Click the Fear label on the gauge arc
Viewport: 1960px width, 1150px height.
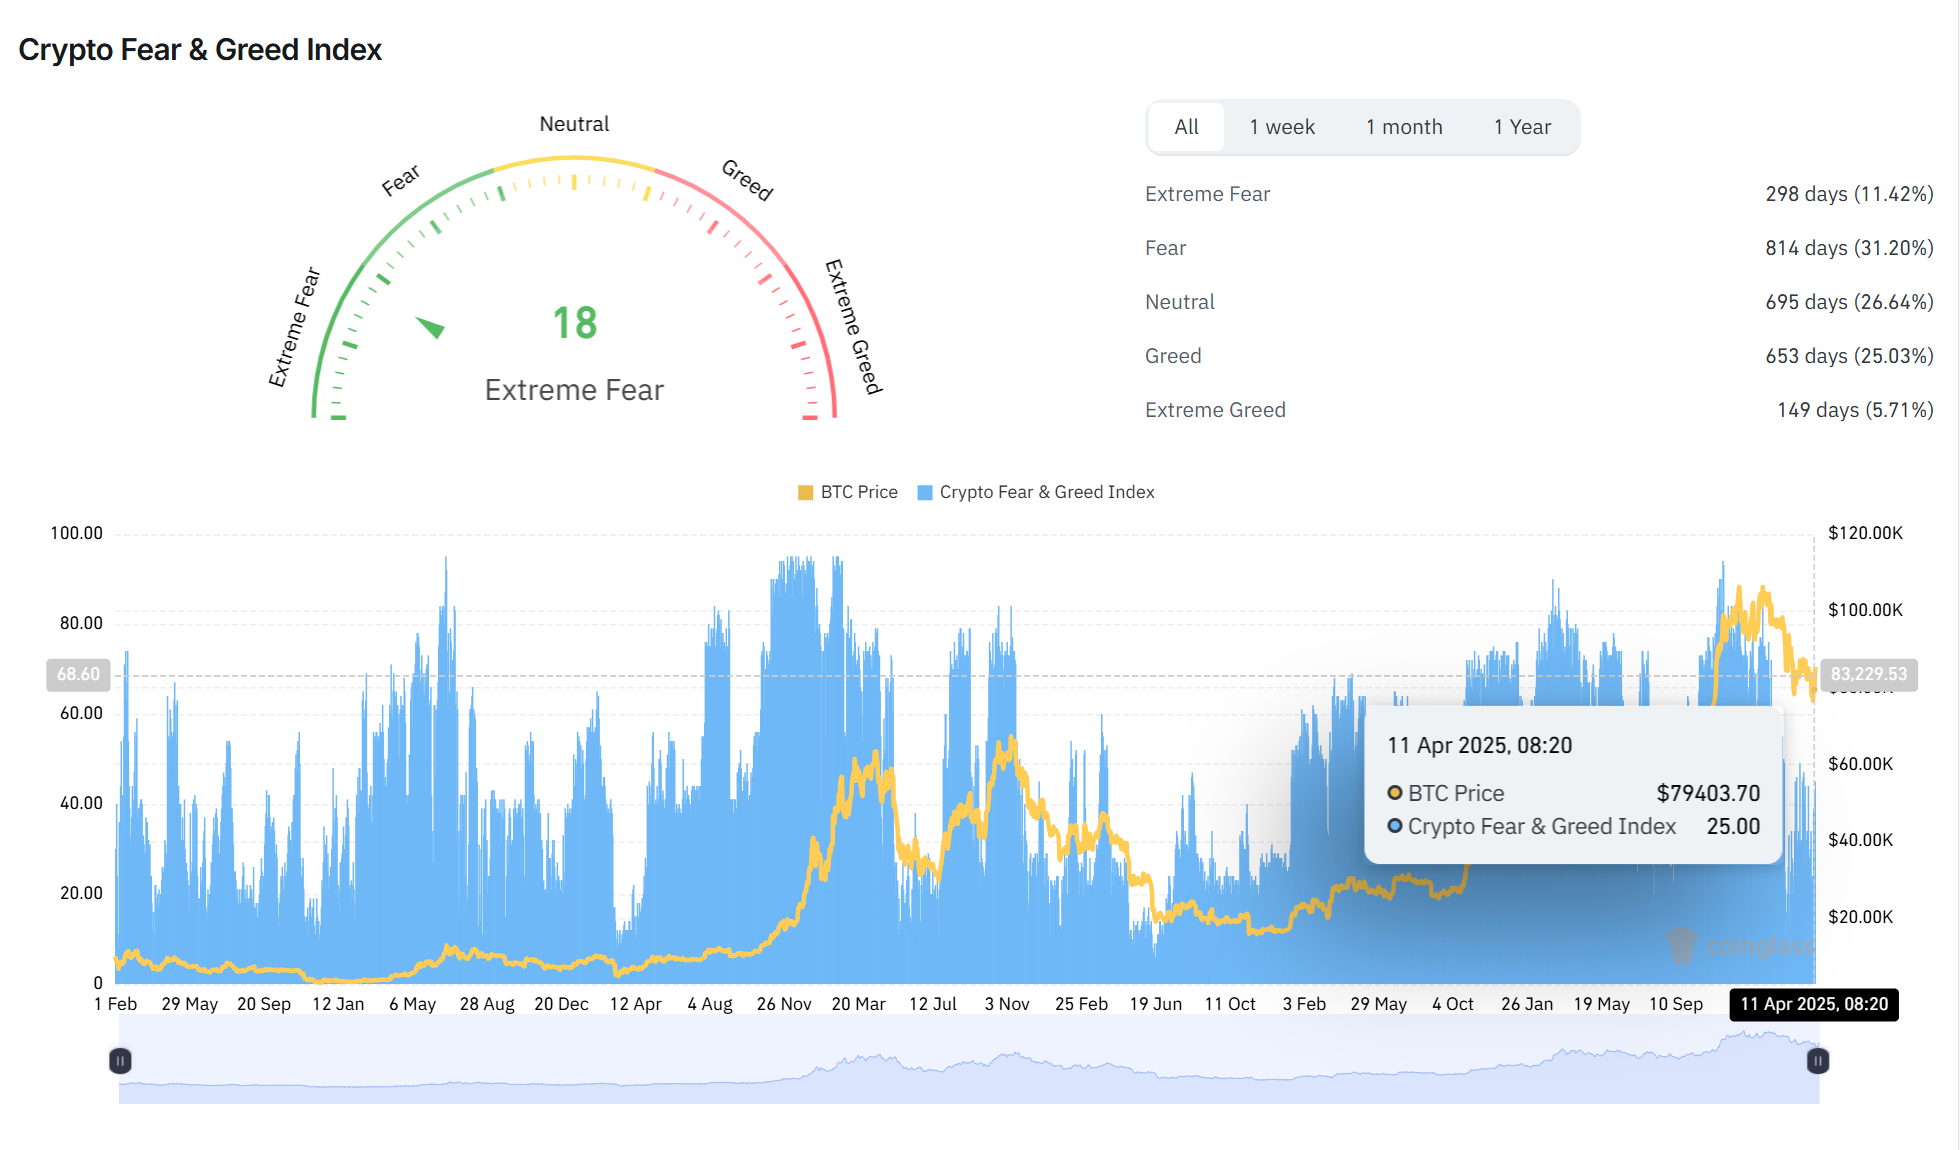click(401, 180)
